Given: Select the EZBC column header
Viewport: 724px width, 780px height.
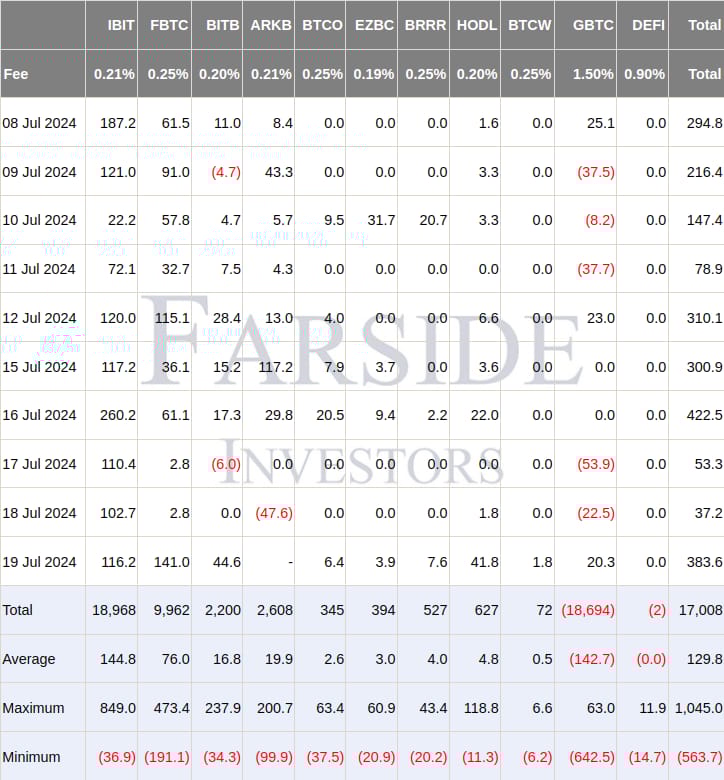Looking at the screenshot, I should tap(374, 25).
